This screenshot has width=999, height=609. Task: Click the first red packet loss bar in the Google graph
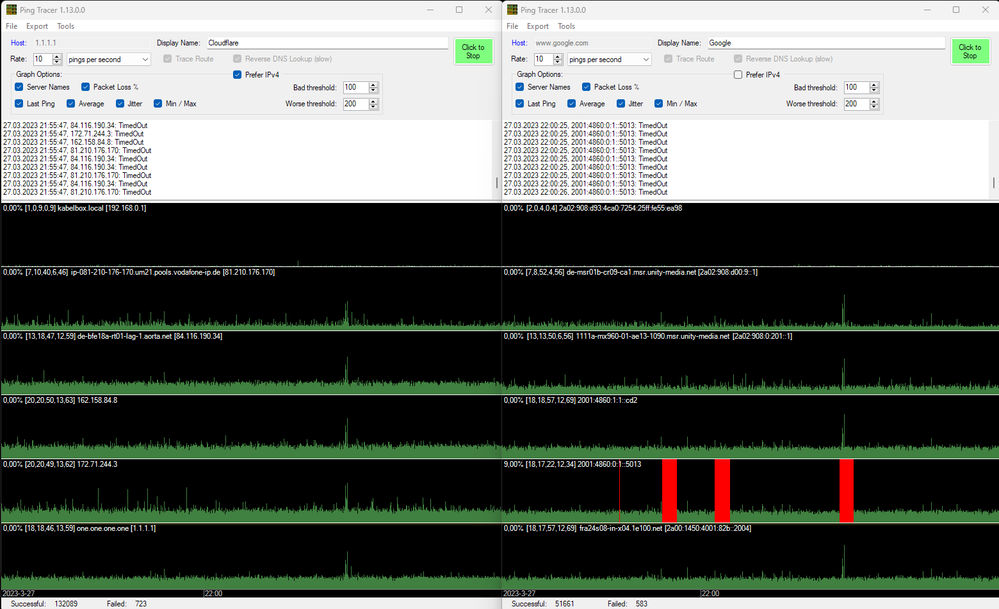click(669, 490)
